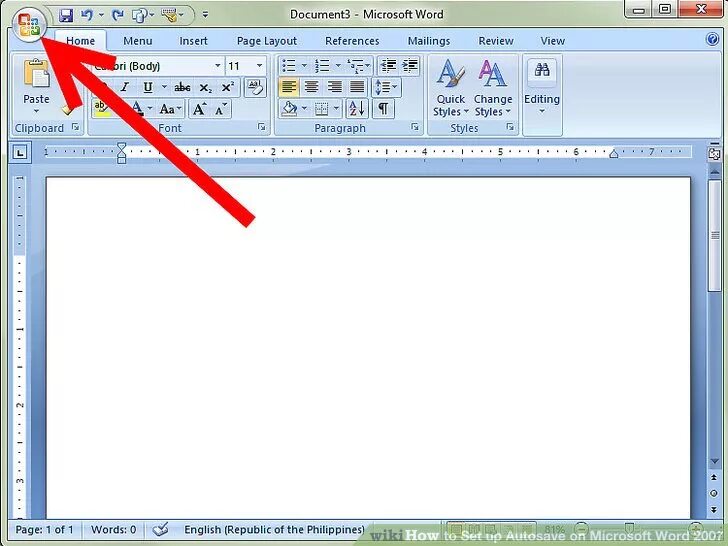Click the document pages icon beside Redo
Image resolution: width=728 pixels, height=546 pixels.
click(x=139, y=16)
